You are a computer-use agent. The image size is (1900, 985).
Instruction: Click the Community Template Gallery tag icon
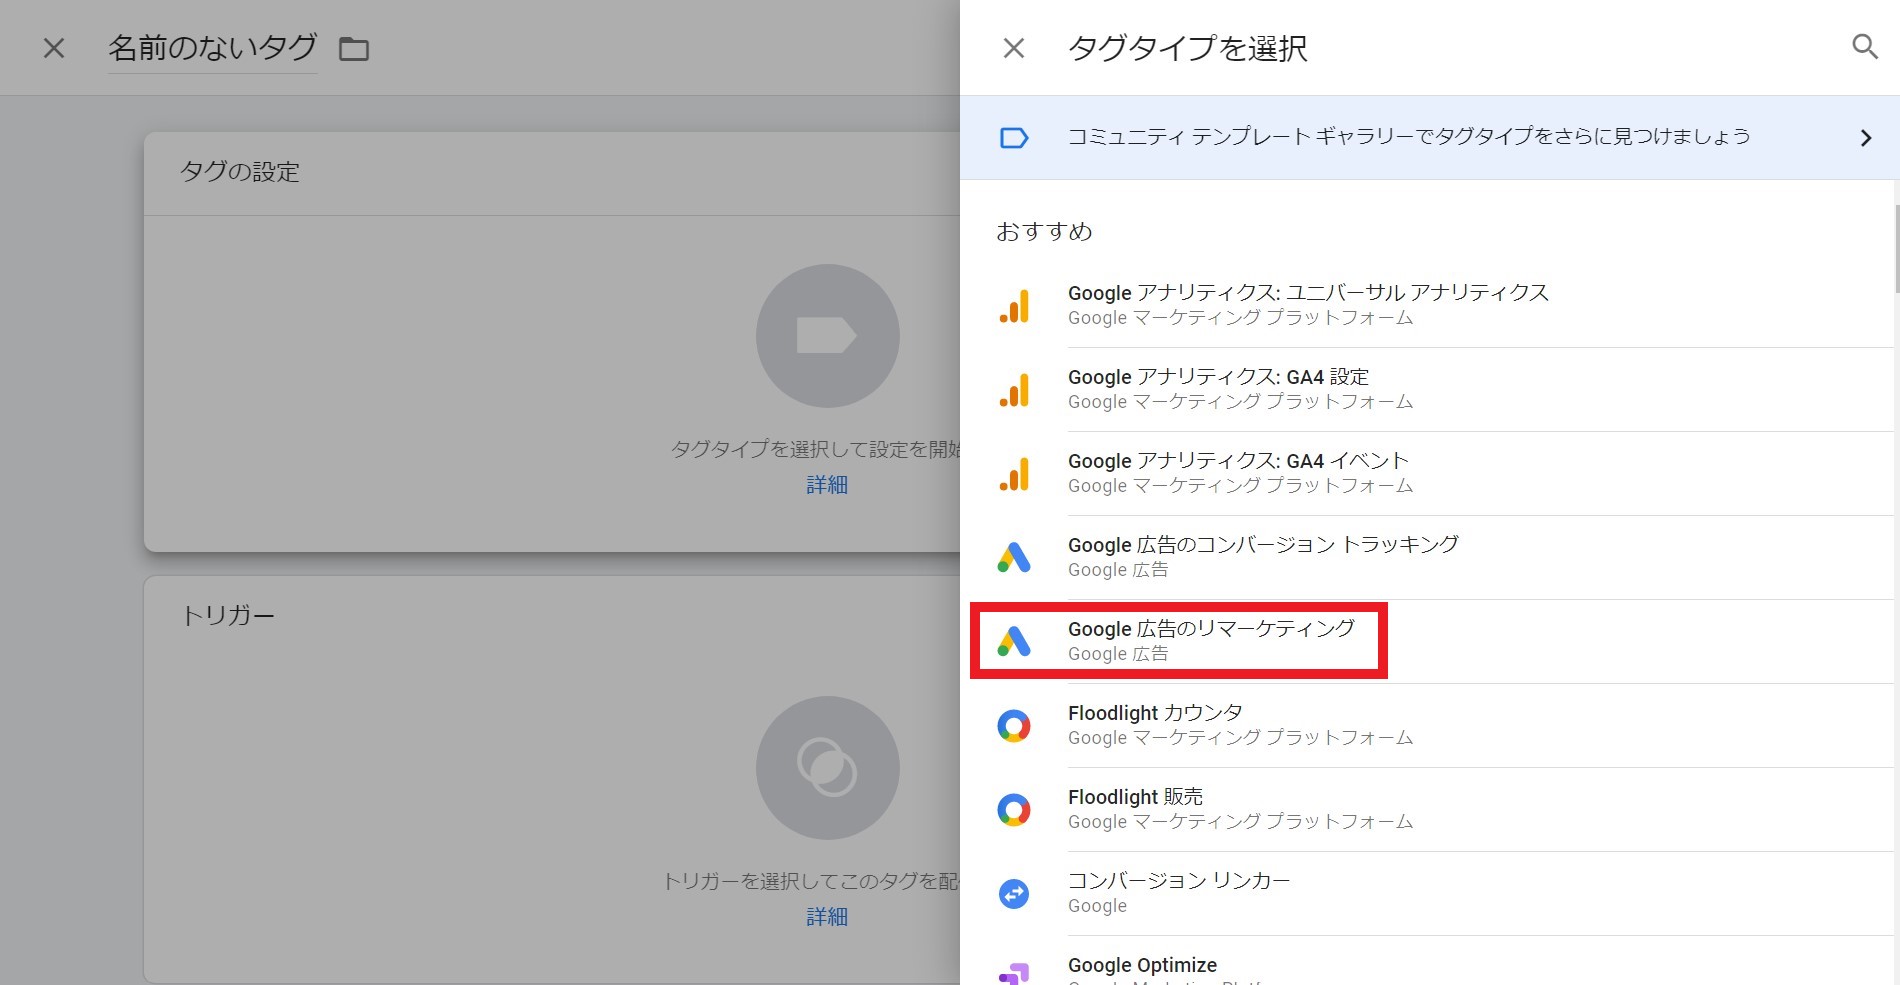pyautogui.click(x=1014, y=138)
